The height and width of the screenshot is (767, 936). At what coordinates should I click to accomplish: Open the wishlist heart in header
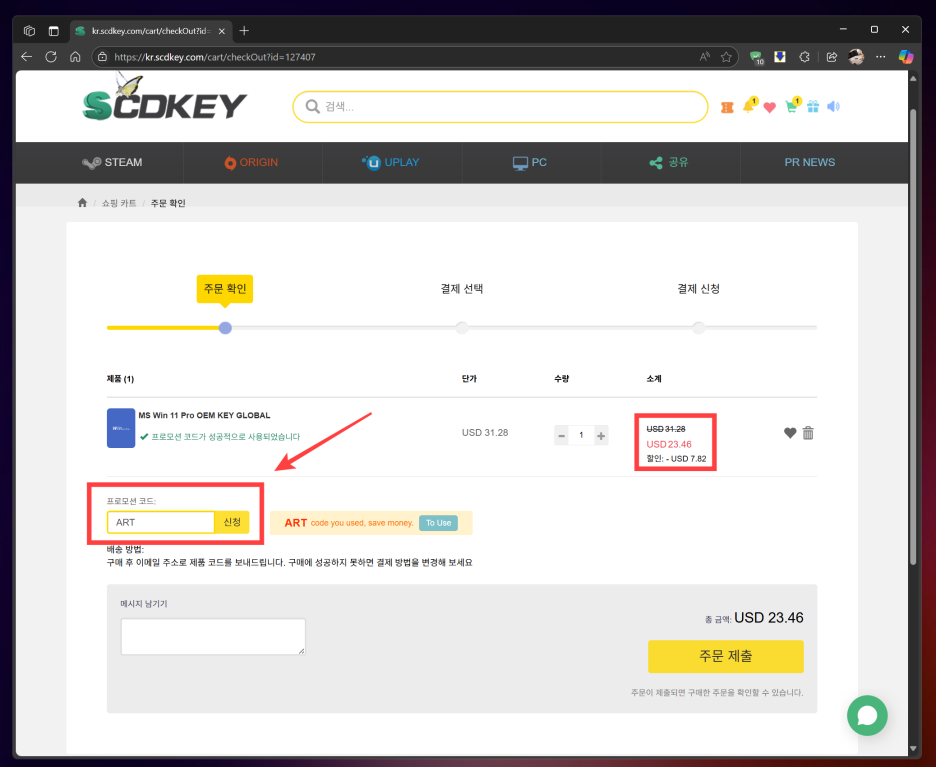769,107
